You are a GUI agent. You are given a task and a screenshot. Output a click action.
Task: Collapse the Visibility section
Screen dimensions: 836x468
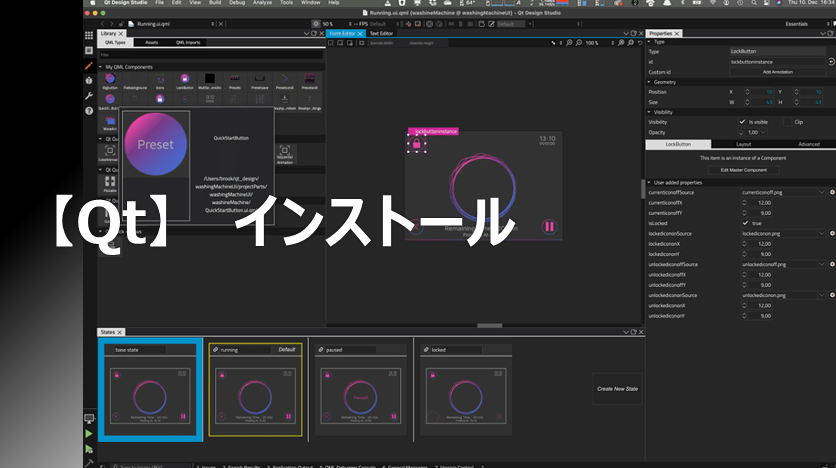(649, 112)
